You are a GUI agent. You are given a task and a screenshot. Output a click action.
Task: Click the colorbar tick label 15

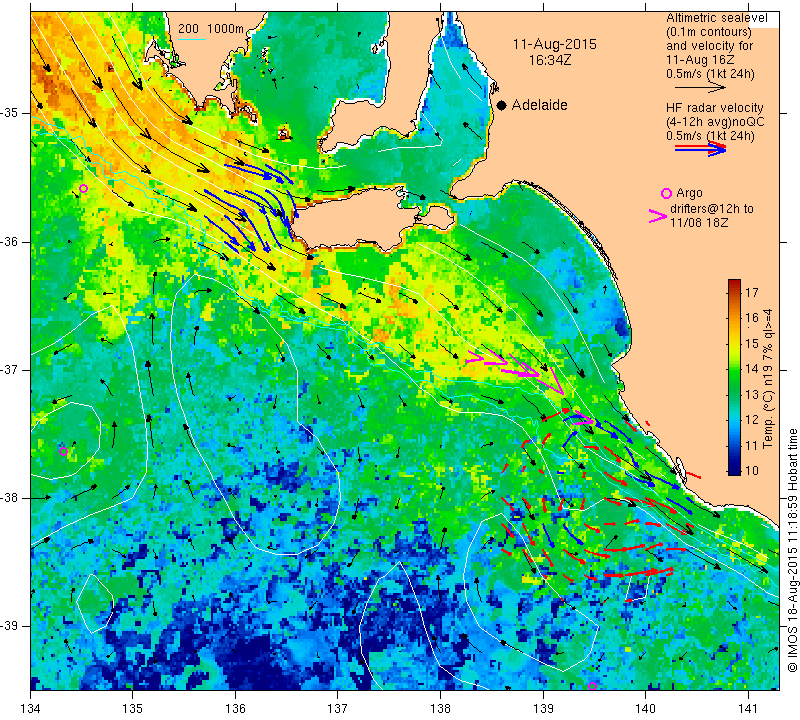752,343
